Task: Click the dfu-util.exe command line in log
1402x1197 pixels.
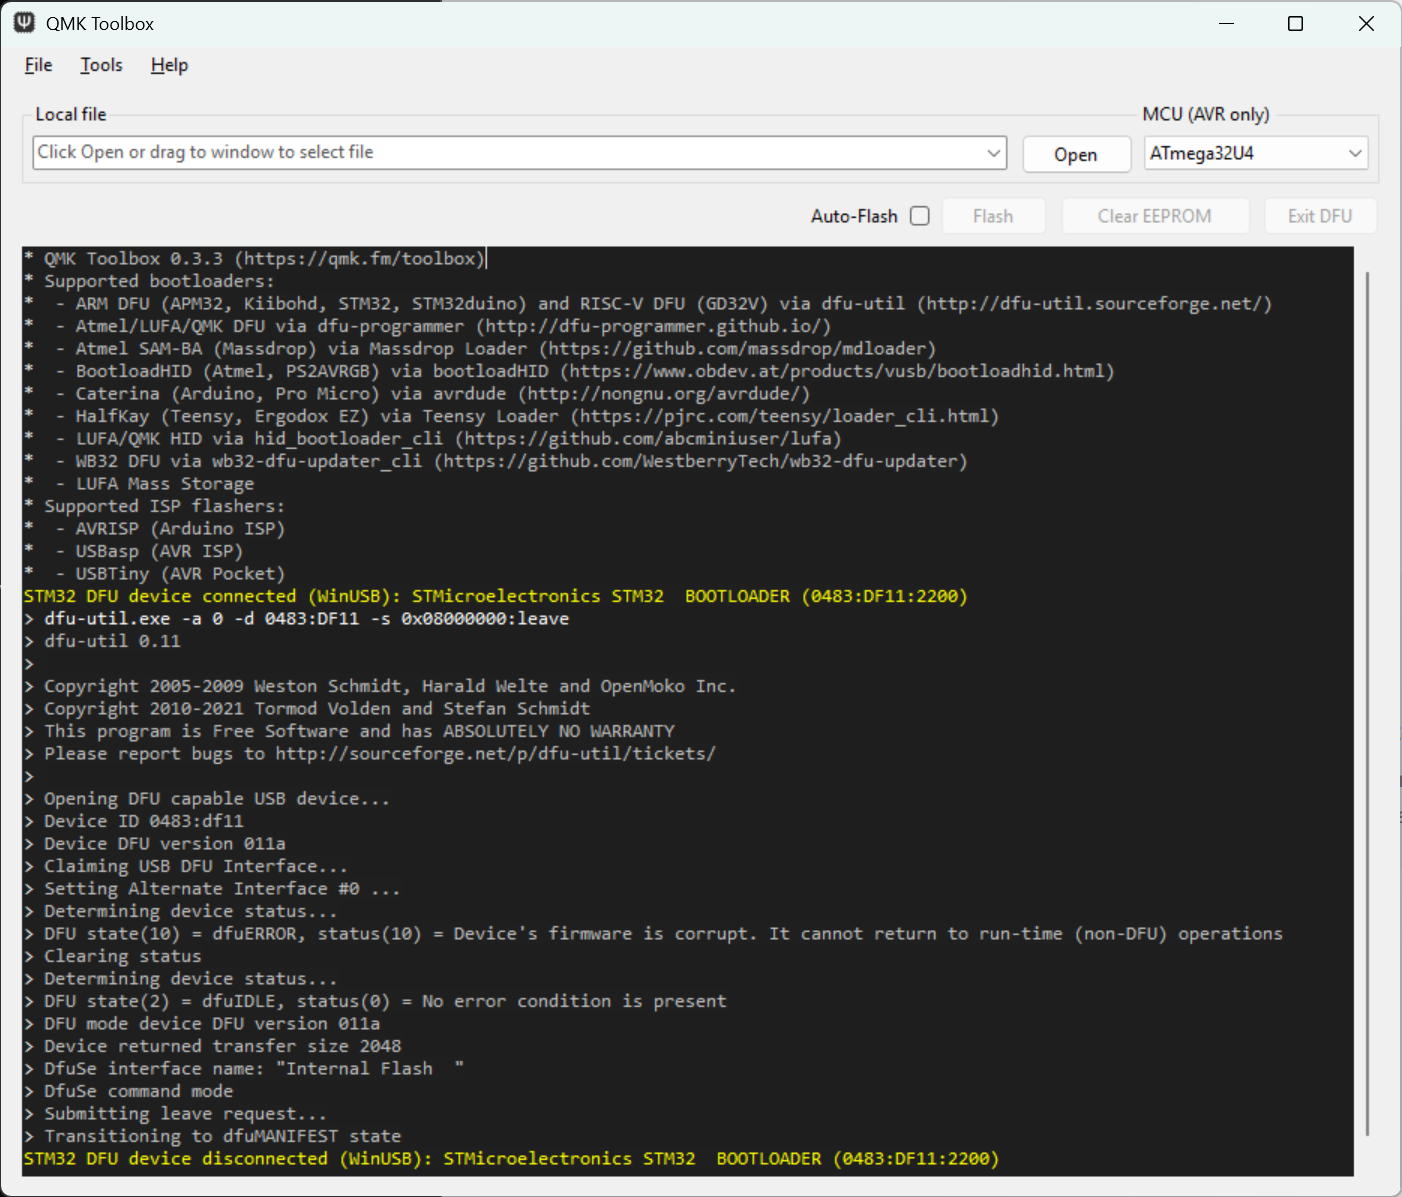Action: pyautogui.click(x=305, y=619)
